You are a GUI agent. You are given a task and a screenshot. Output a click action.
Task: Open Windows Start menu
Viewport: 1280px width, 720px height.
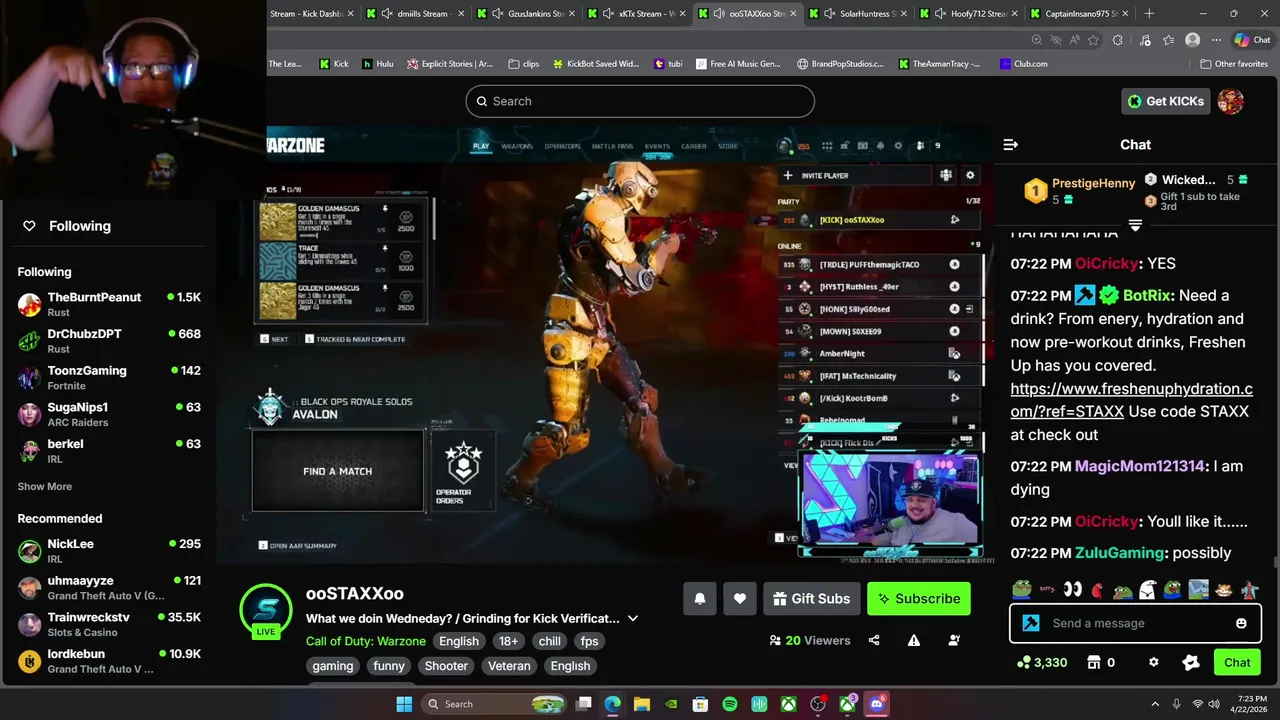[x=404, y=704]
